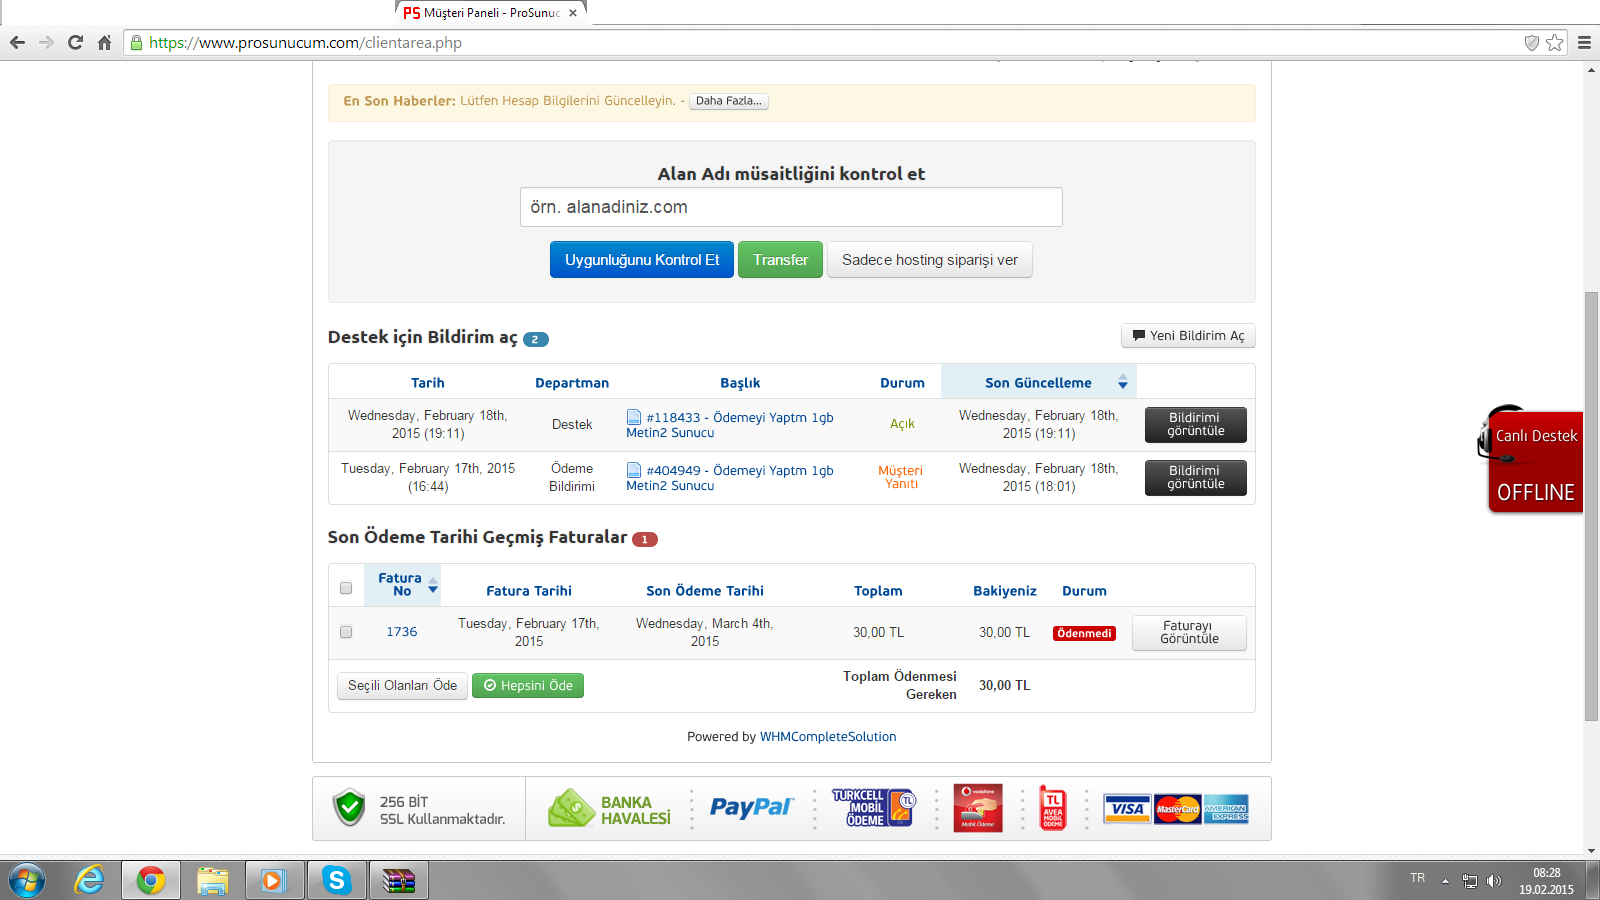Go to browser home page icon
Viewport: 1600px width, 900px height.
(104, 43)
